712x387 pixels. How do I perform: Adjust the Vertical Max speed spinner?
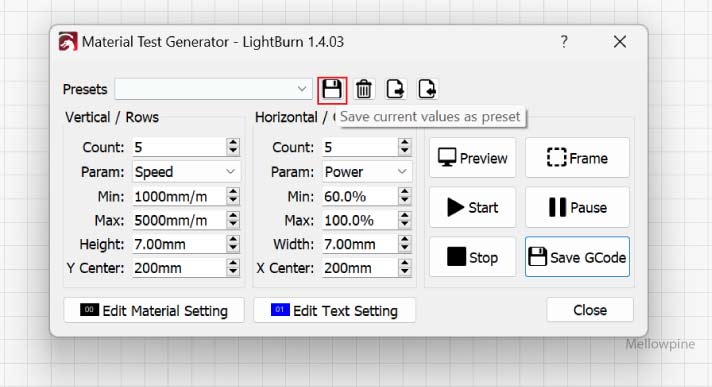(x=233, y=220)
